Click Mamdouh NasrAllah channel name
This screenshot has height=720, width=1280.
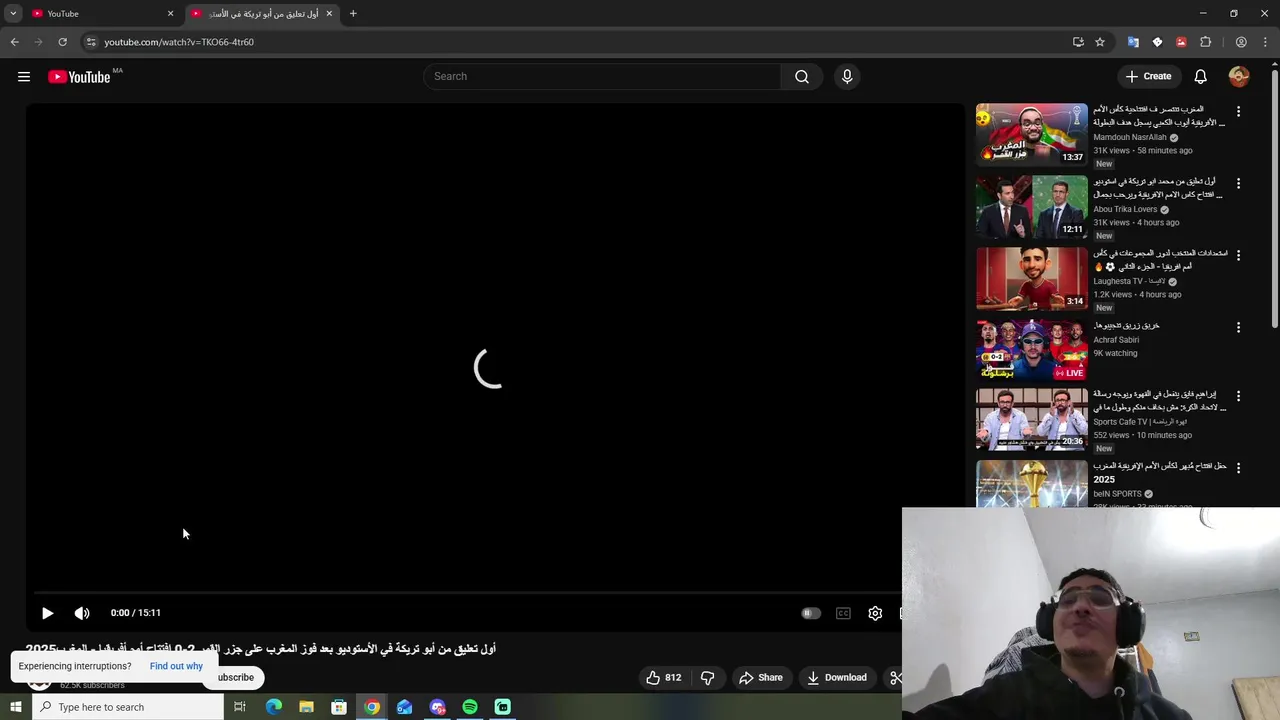pyautogui.click(x=1129, y=138)
